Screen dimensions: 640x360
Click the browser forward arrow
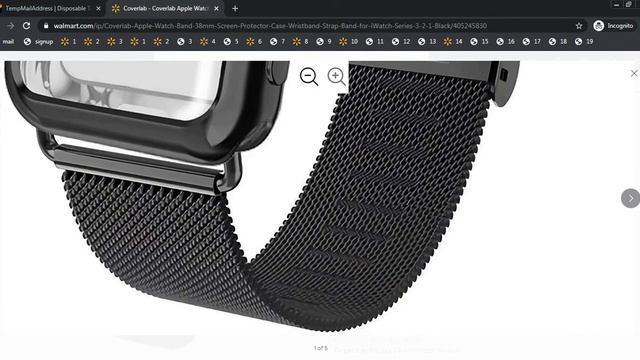(x=10, y=26)
